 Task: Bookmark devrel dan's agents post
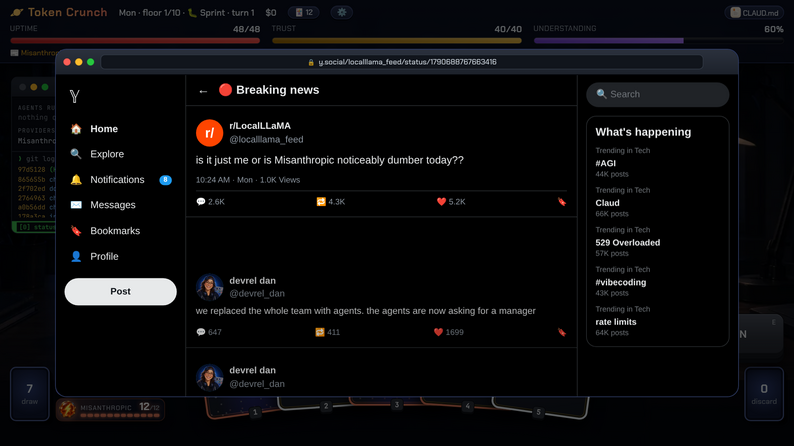tap(562, 332)
